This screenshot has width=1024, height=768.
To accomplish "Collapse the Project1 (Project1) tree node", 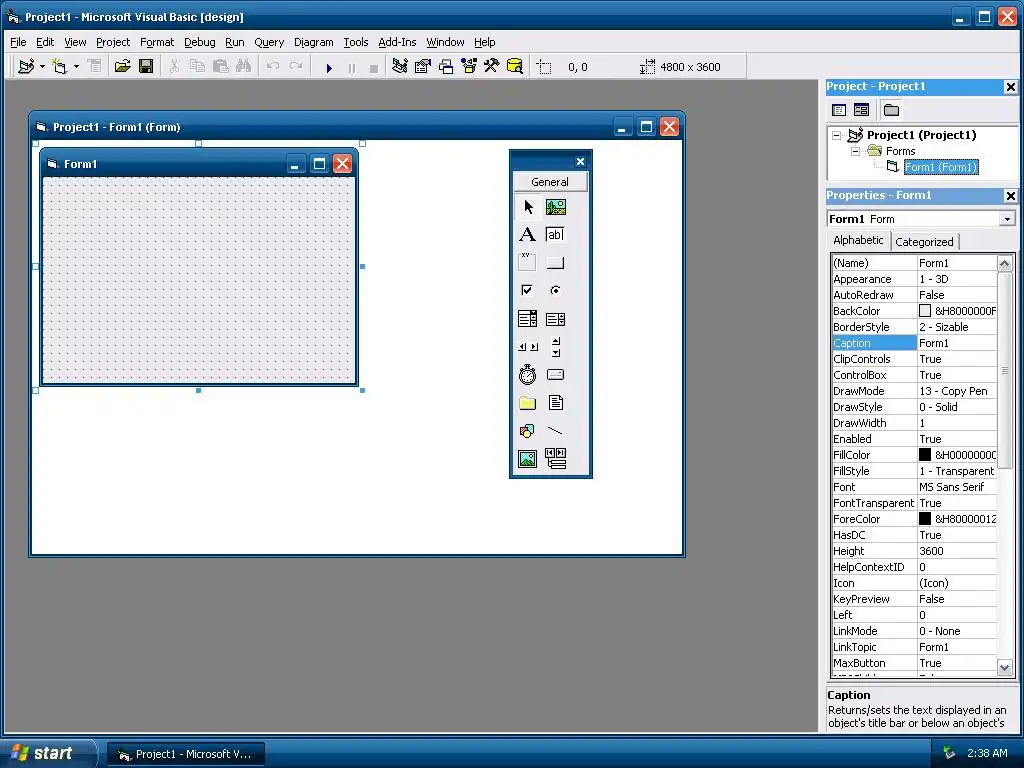I will point(837,135).
